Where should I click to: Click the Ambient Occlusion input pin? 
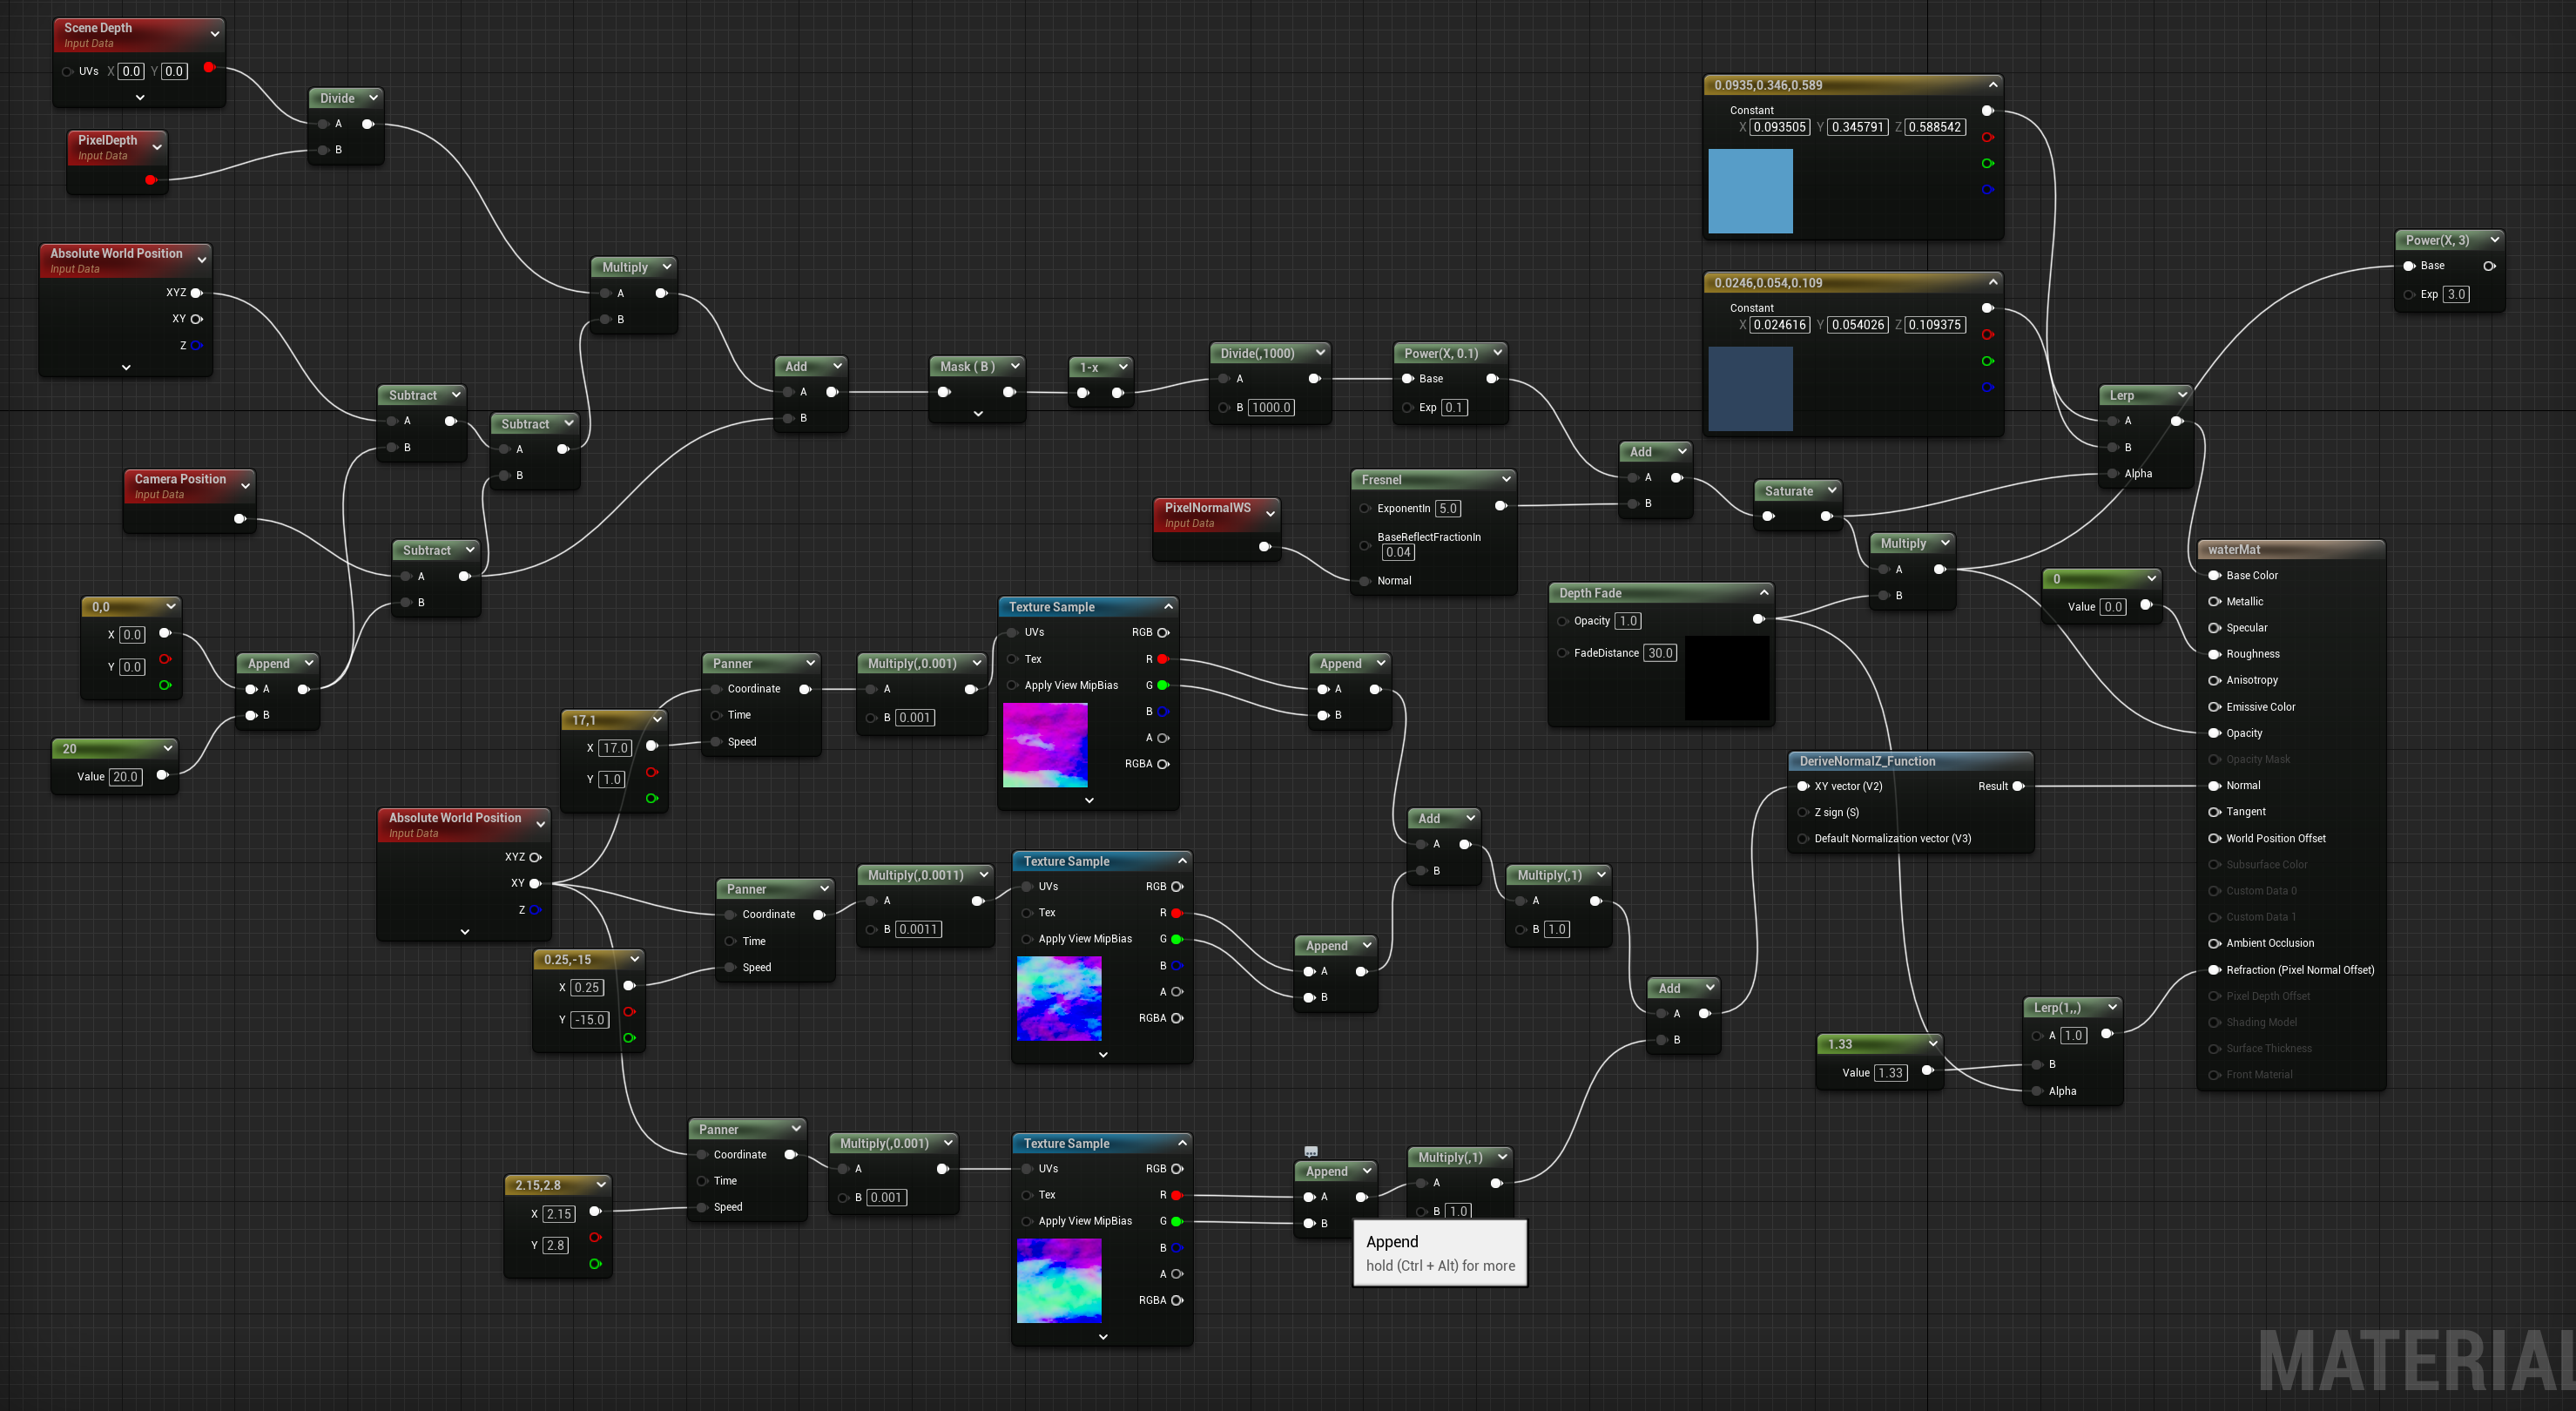[2214, 943]
